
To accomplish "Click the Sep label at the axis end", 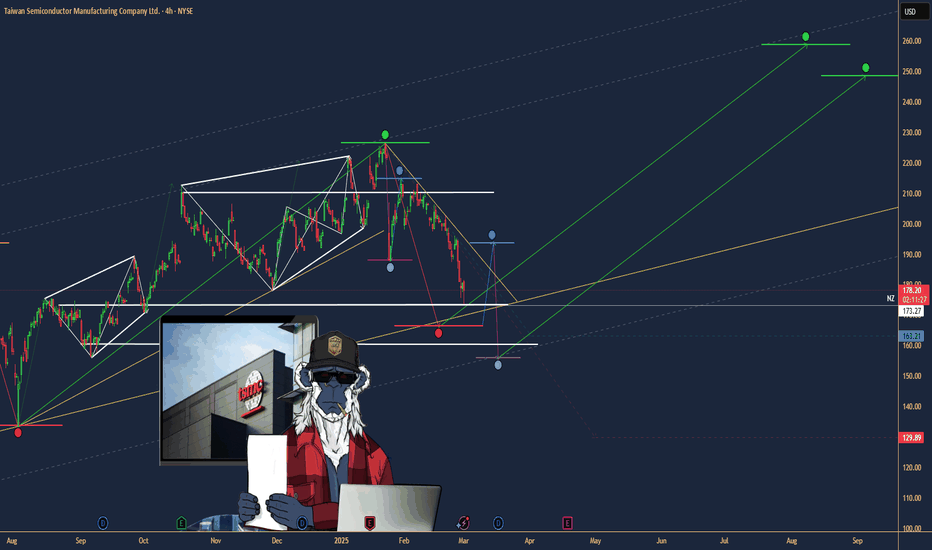I will click(857, 541).
